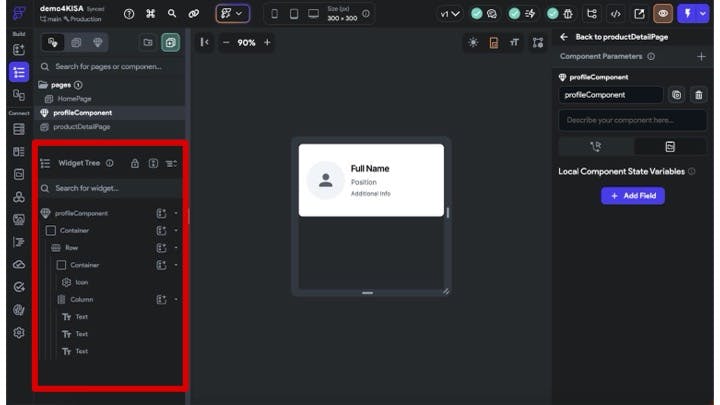
Task: Toggle the orange eye preview button
Action: tap(663, 14)
